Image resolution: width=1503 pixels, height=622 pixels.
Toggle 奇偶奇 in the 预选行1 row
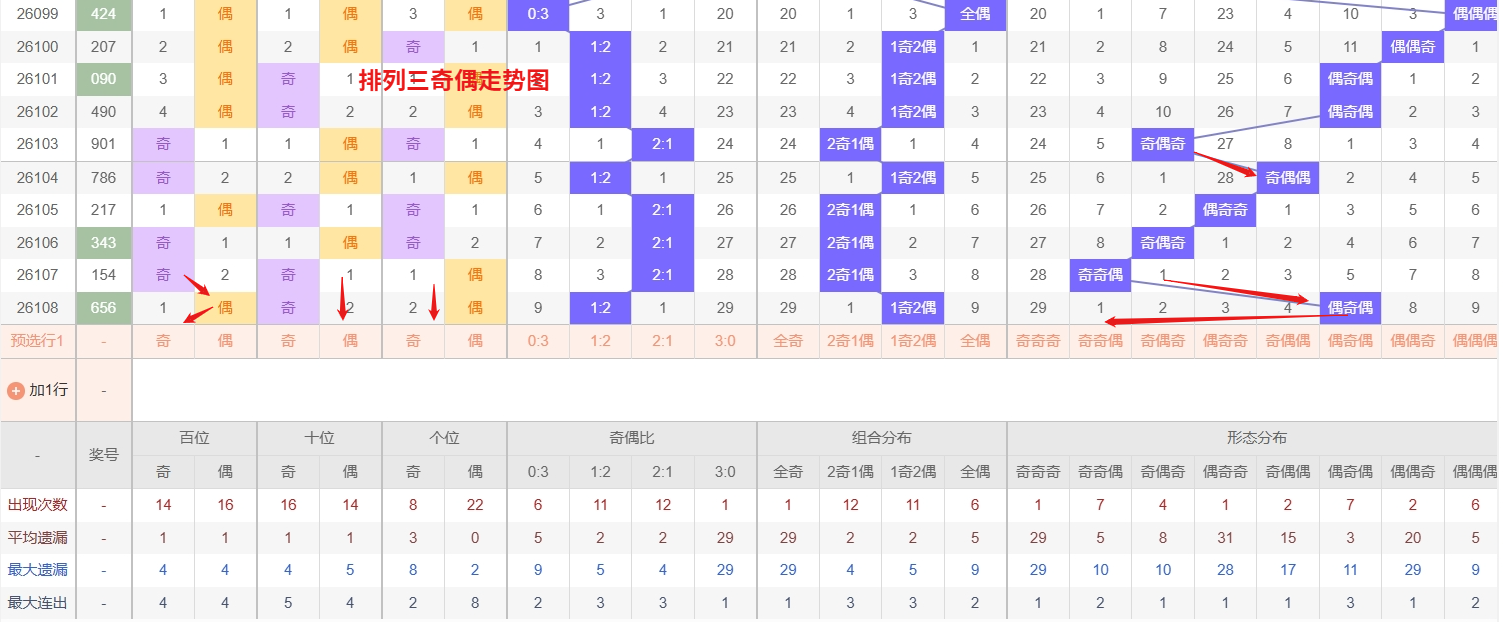[x=1163, y=341]
